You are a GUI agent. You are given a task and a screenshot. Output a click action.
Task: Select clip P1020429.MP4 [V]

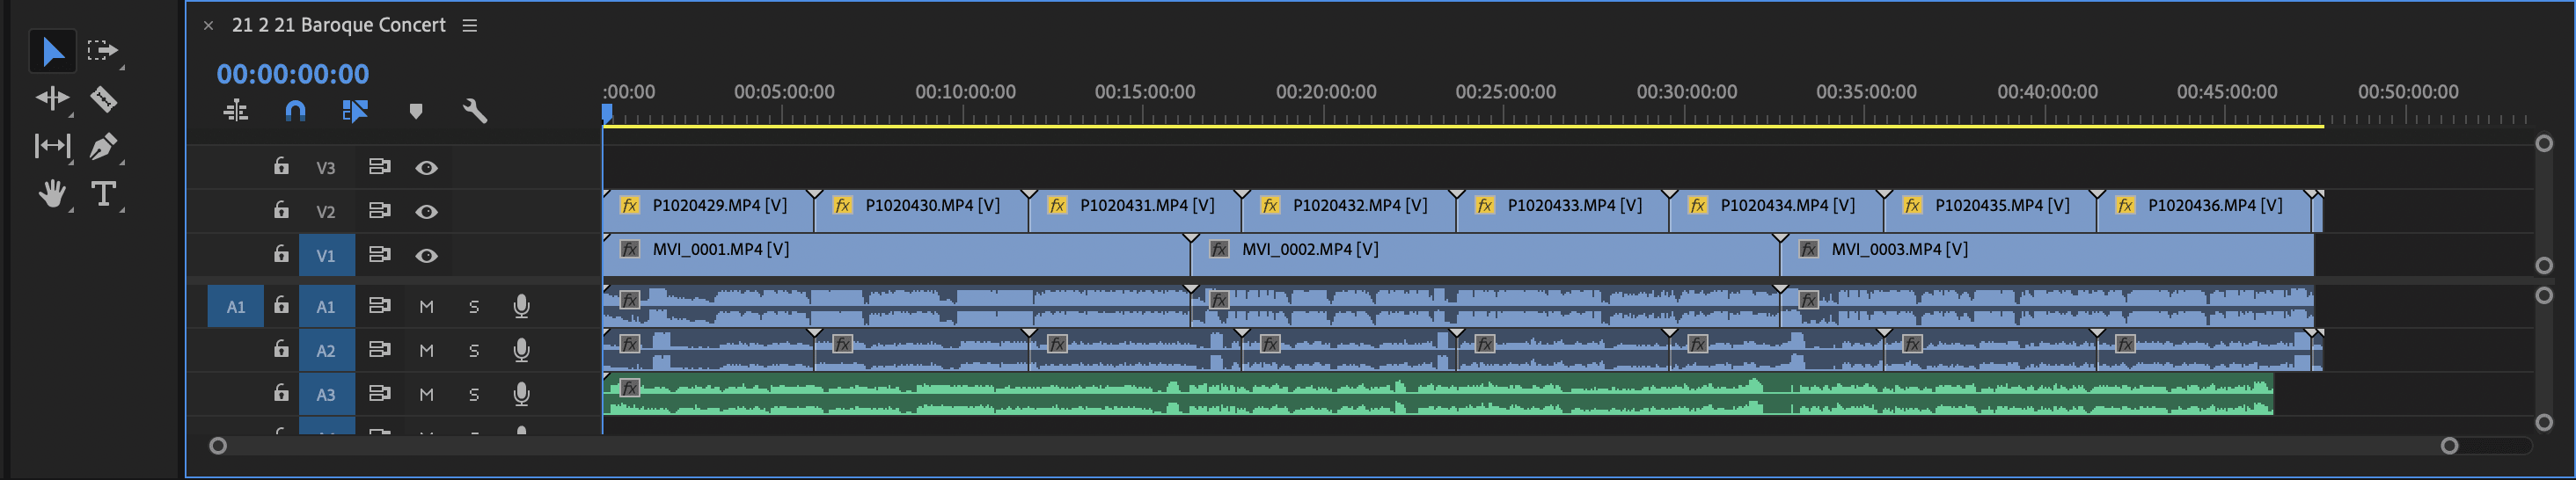coord(708,211)
